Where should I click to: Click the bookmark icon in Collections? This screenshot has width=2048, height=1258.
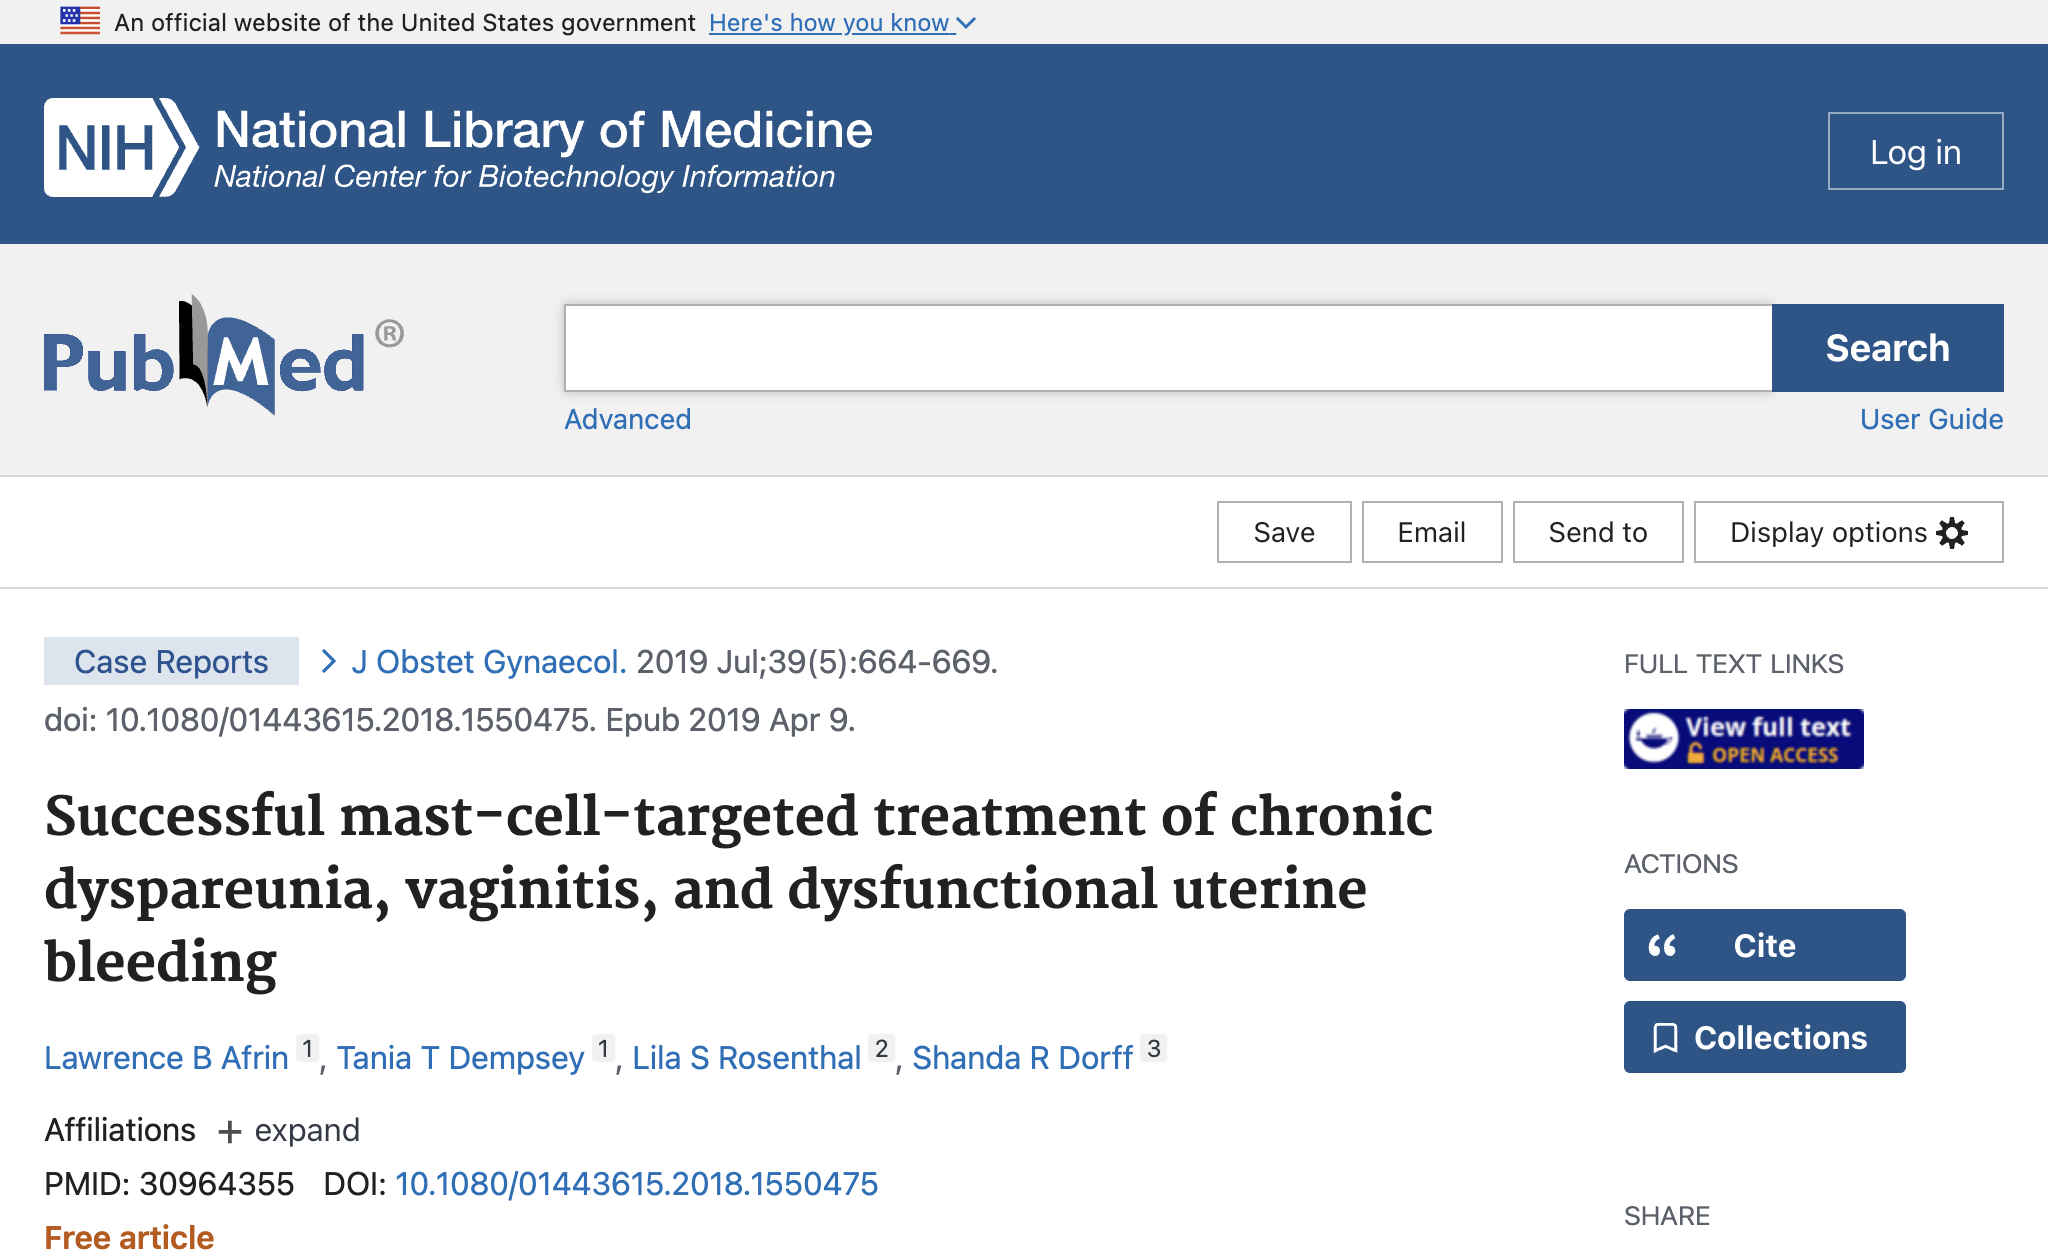pyautogui.click(x=1665, y=1038)
